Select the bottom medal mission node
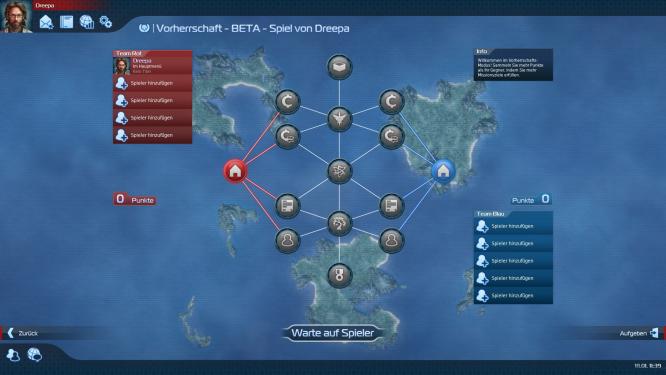Screen dimensions: 666x375 pos(339,275)
